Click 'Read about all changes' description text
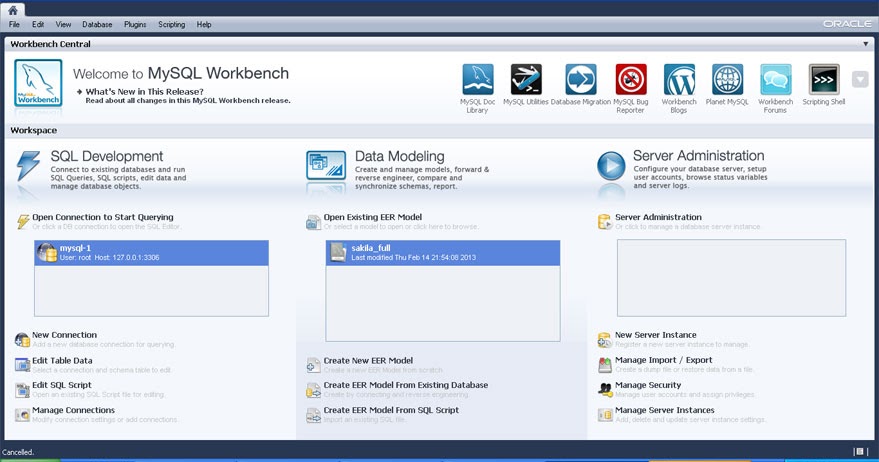The height and width of the screenshot is (462, 879). click(x=188, y=101)
